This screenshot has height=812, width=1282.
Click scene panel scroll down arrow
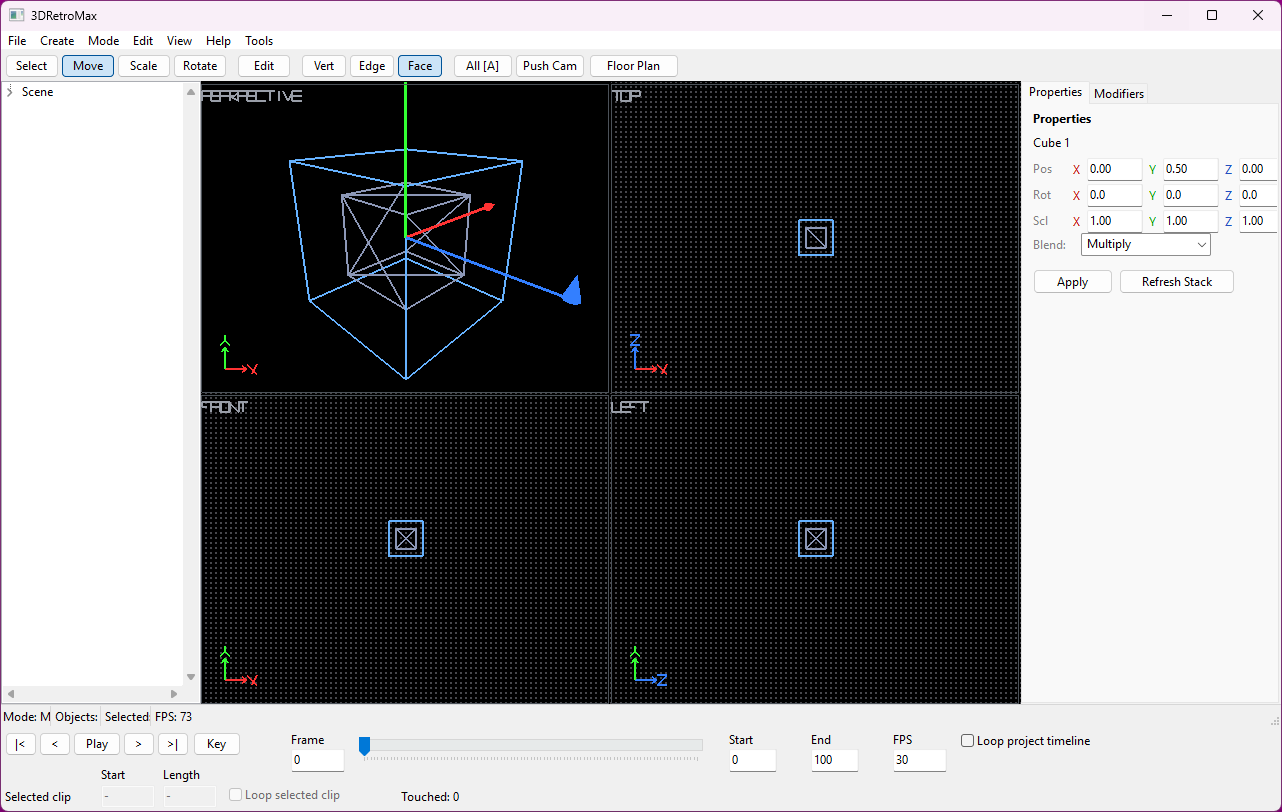click(x=191, y=677)
